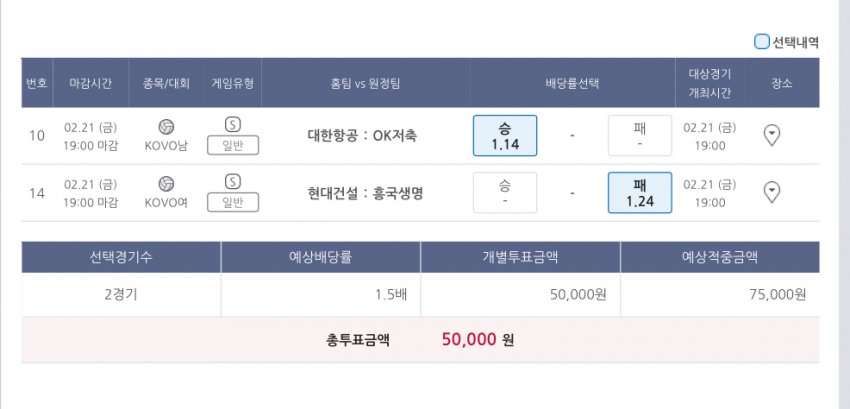Click the 마감시간 column header

(91, 83)
